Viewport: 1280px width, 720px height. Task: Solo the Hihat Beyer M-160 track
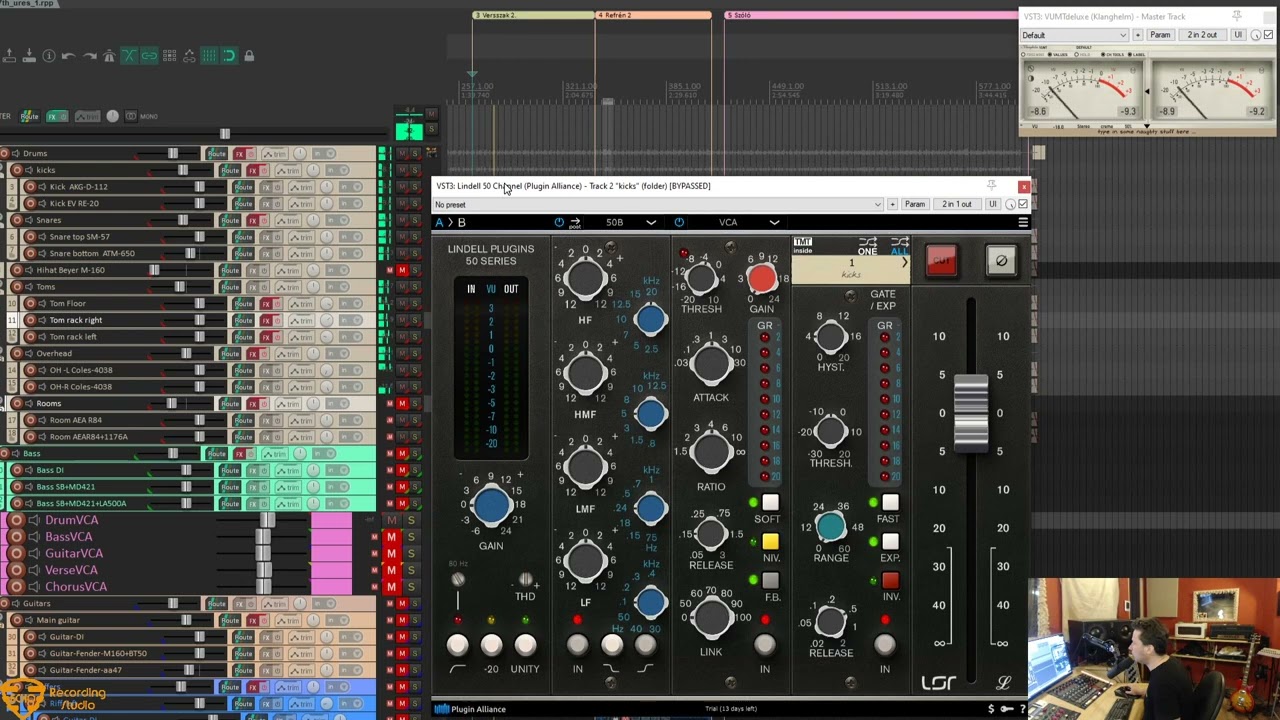click(x=414, y=270)
